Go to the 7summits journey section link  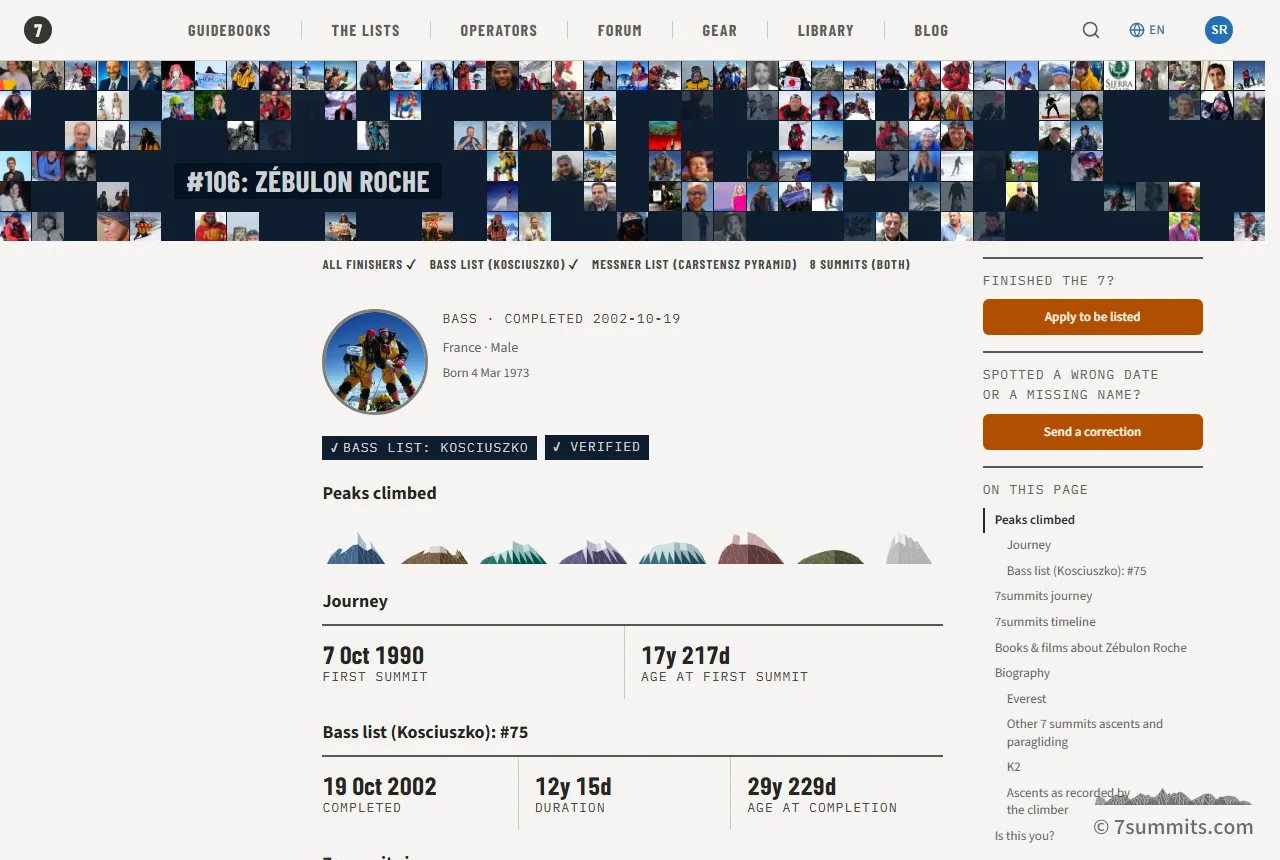pos(1044,596)
